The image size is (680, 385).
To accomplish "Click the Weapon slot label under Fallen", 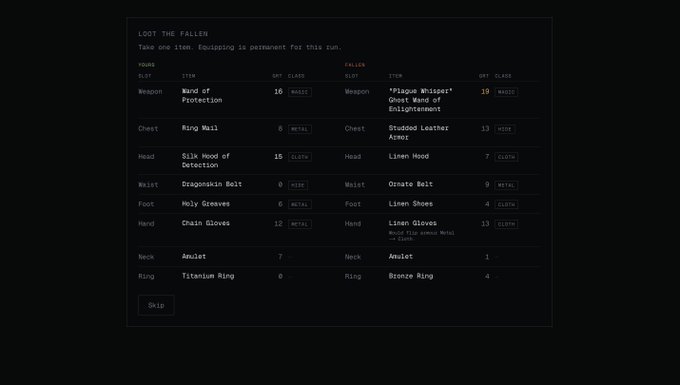I will [x=357, y=92].
